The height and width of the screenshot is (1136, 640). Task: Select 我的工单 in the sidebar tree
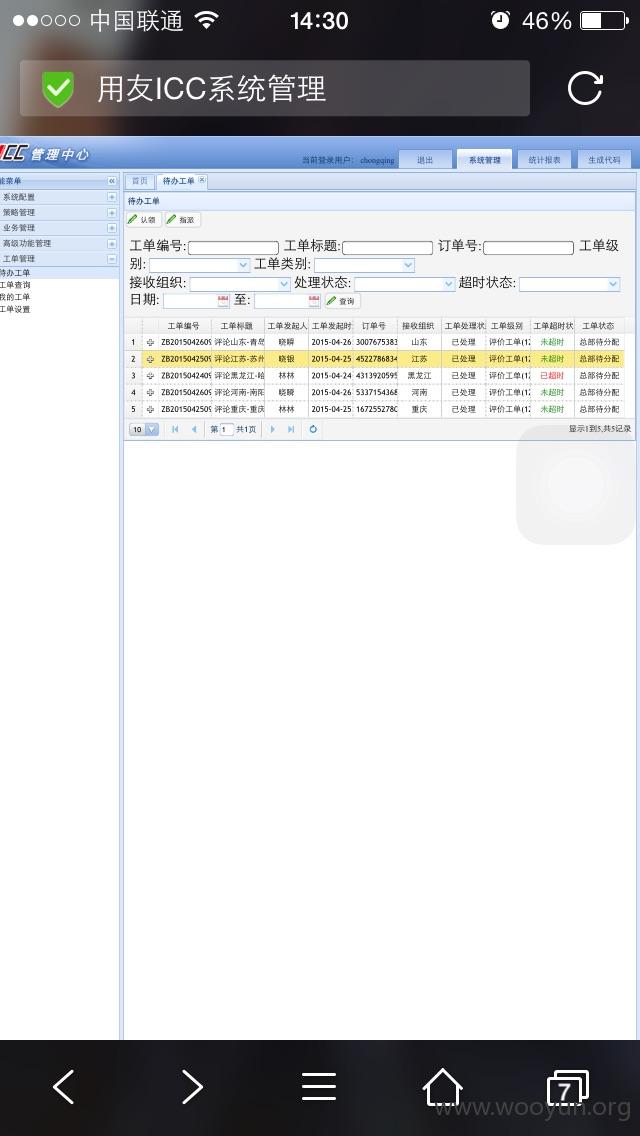point(14,297)
